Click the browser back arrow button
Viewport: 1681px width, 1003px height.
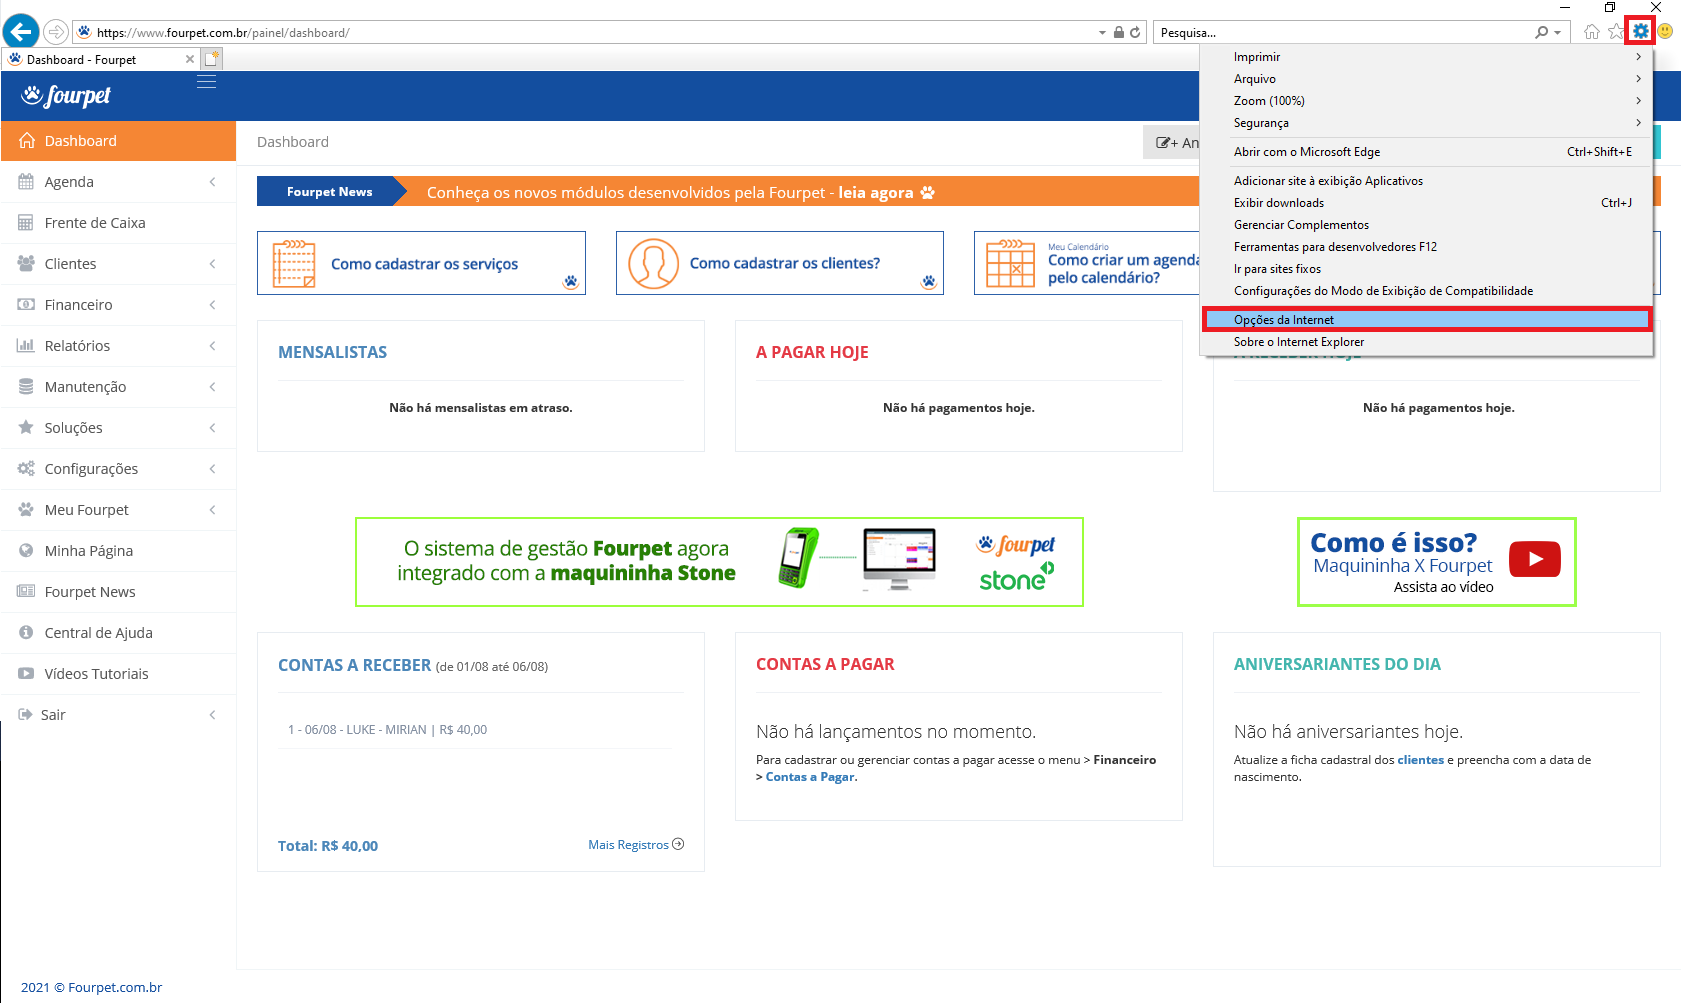click(20, 32)
